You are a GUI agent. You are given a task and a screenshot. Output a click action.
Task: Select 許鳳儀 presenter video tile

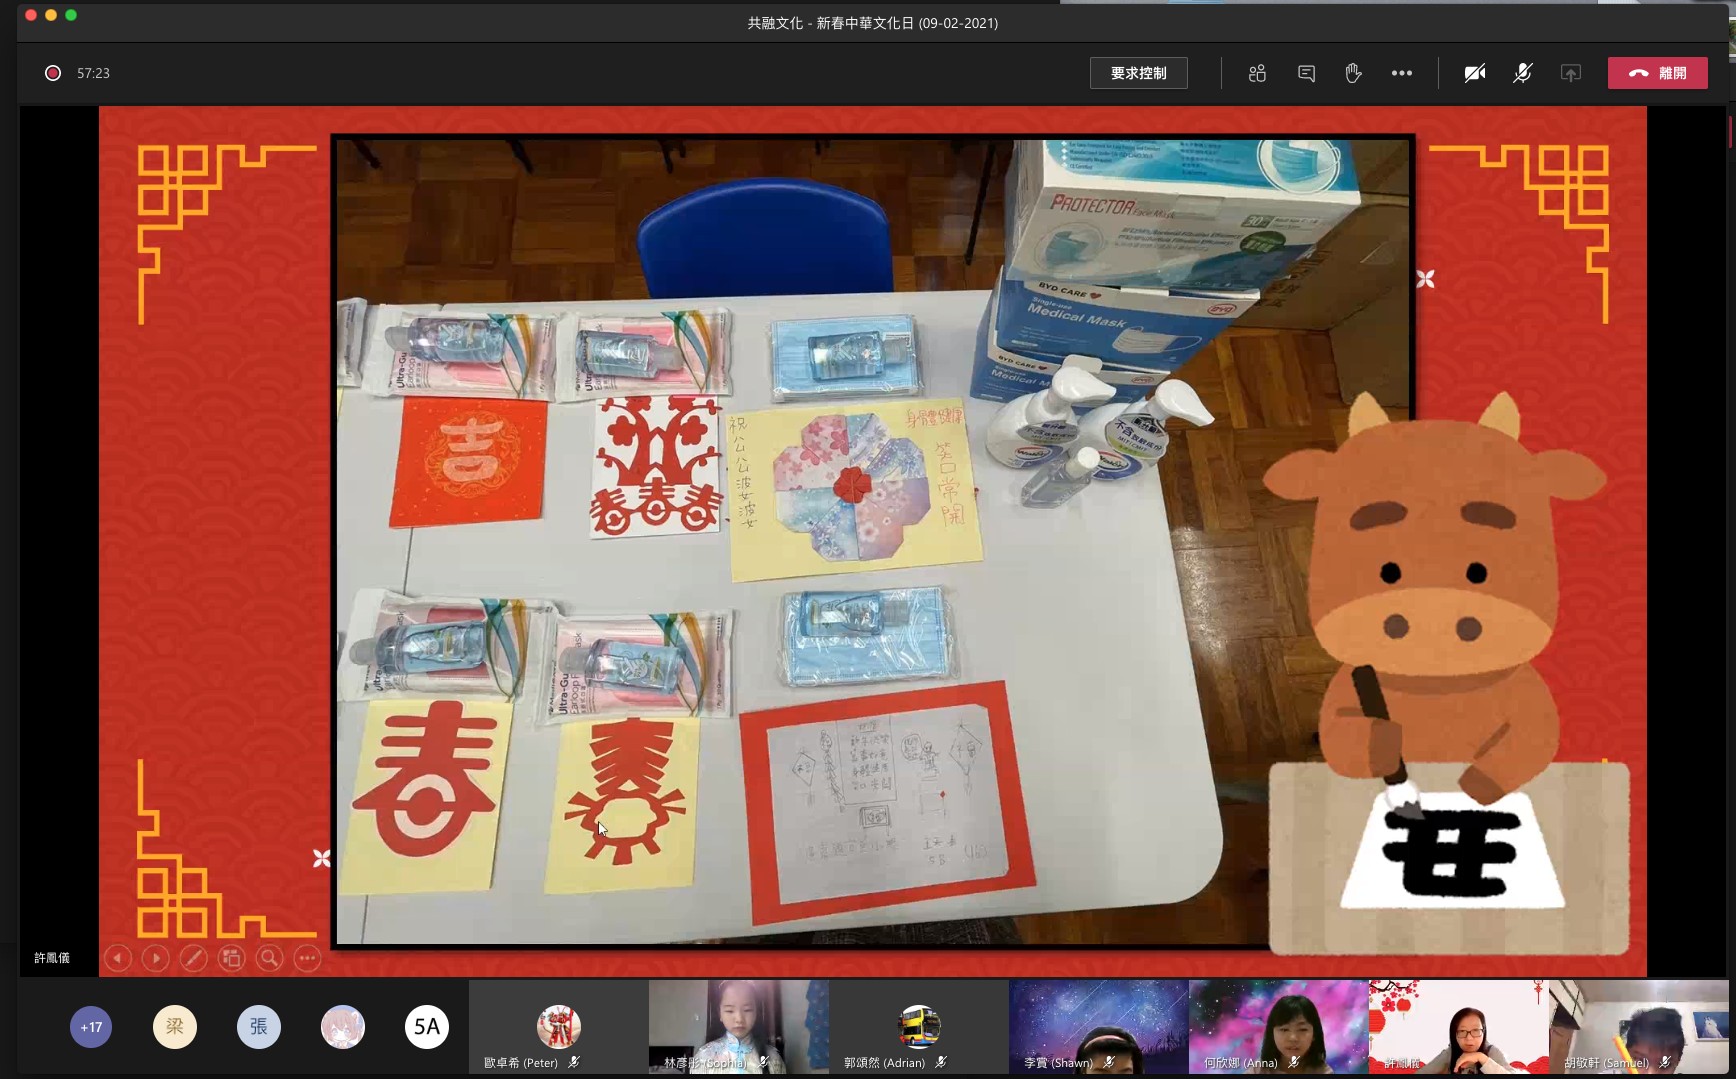point(1458,1027)
